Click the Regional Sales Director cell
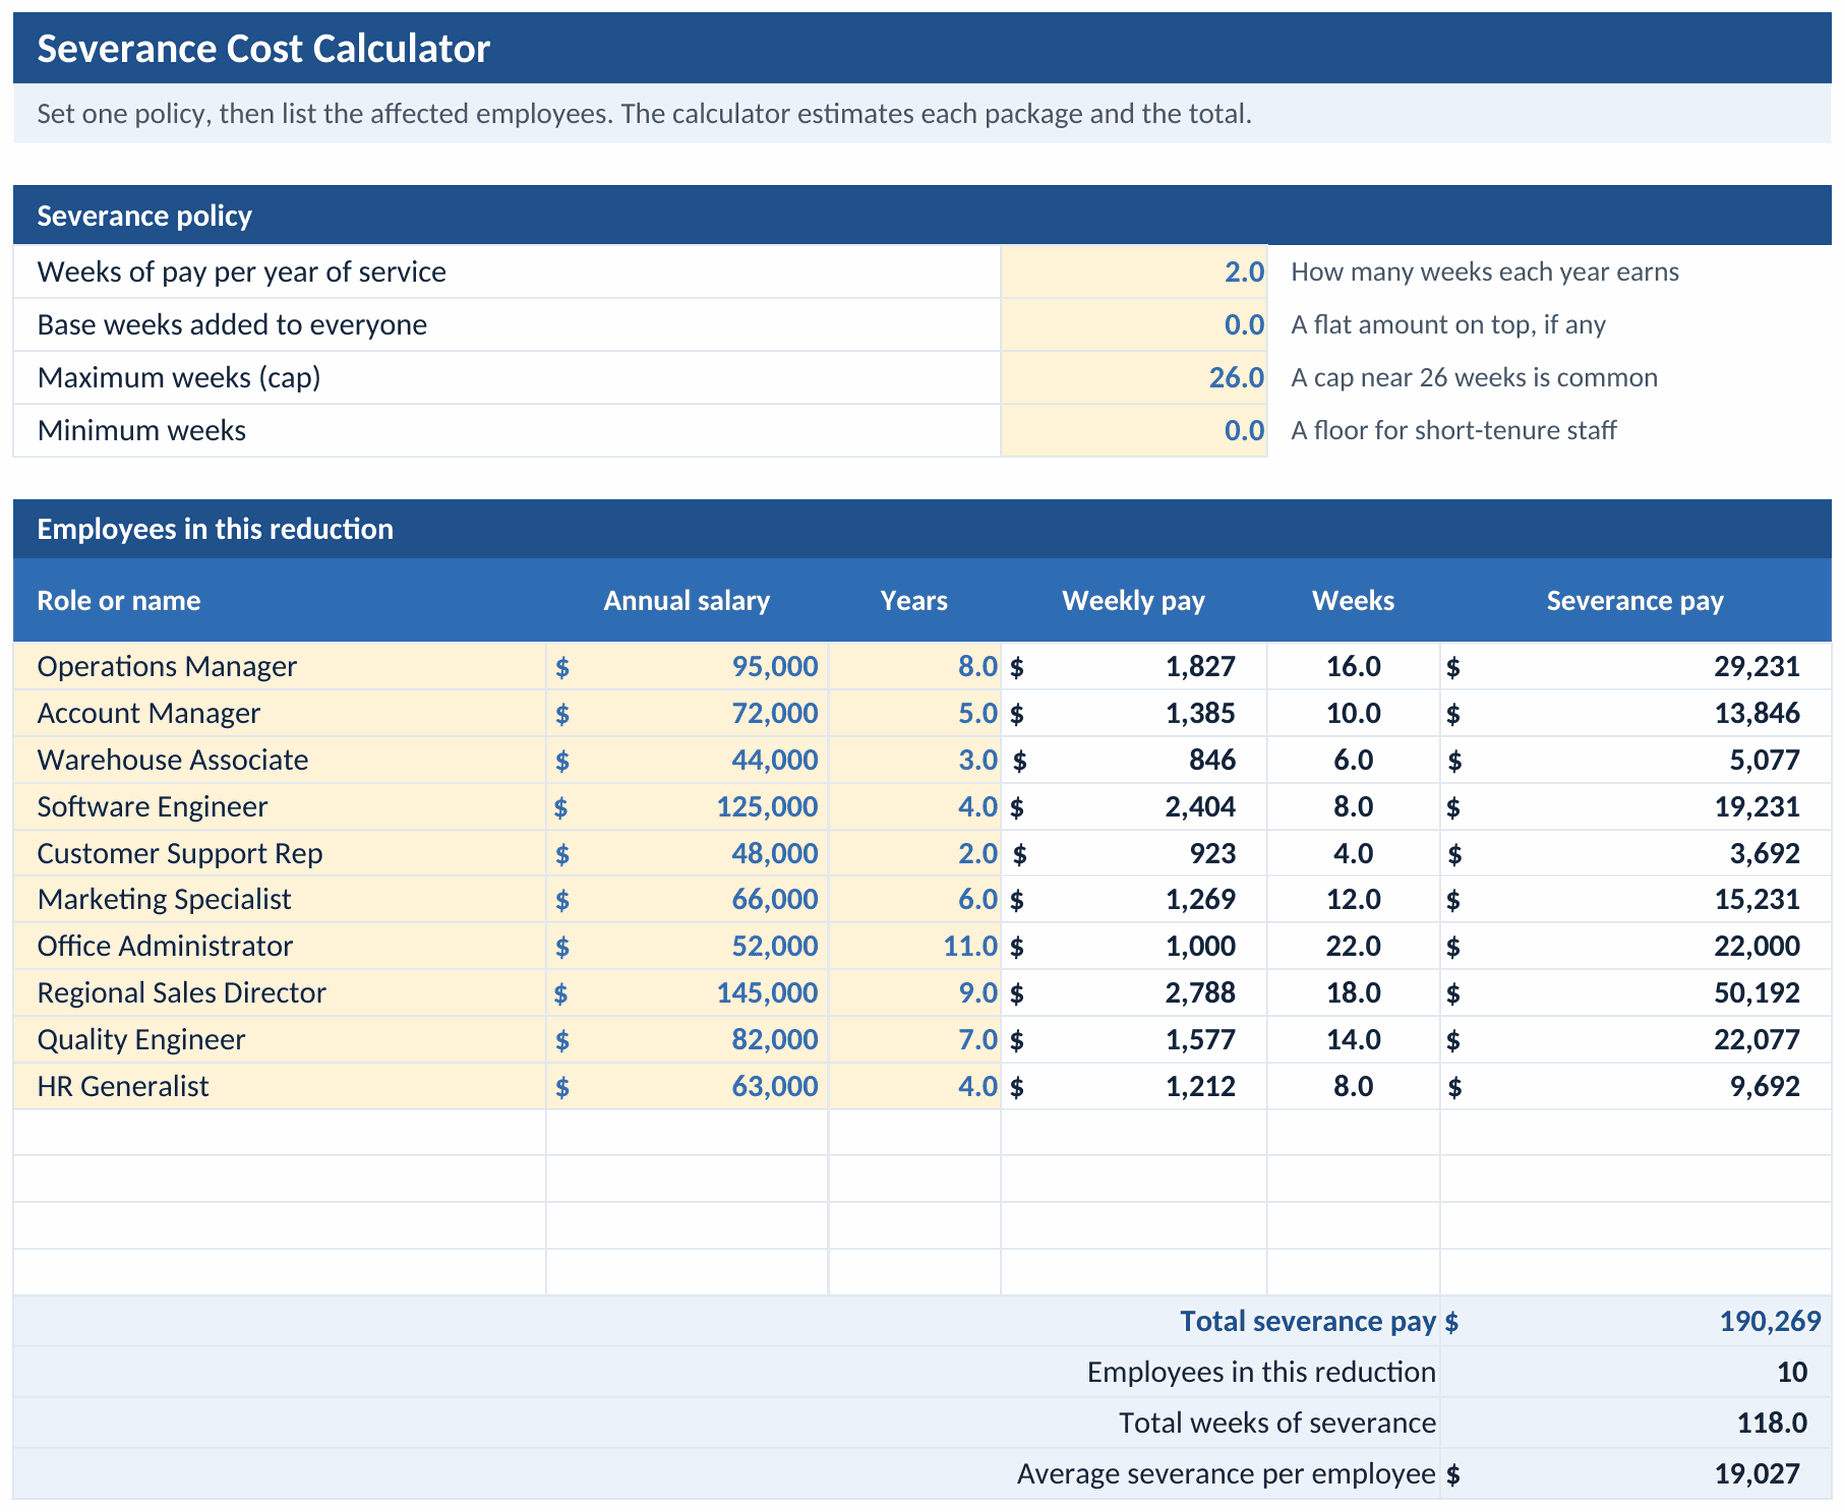The image size is (1845, 1512). [279, 993]
